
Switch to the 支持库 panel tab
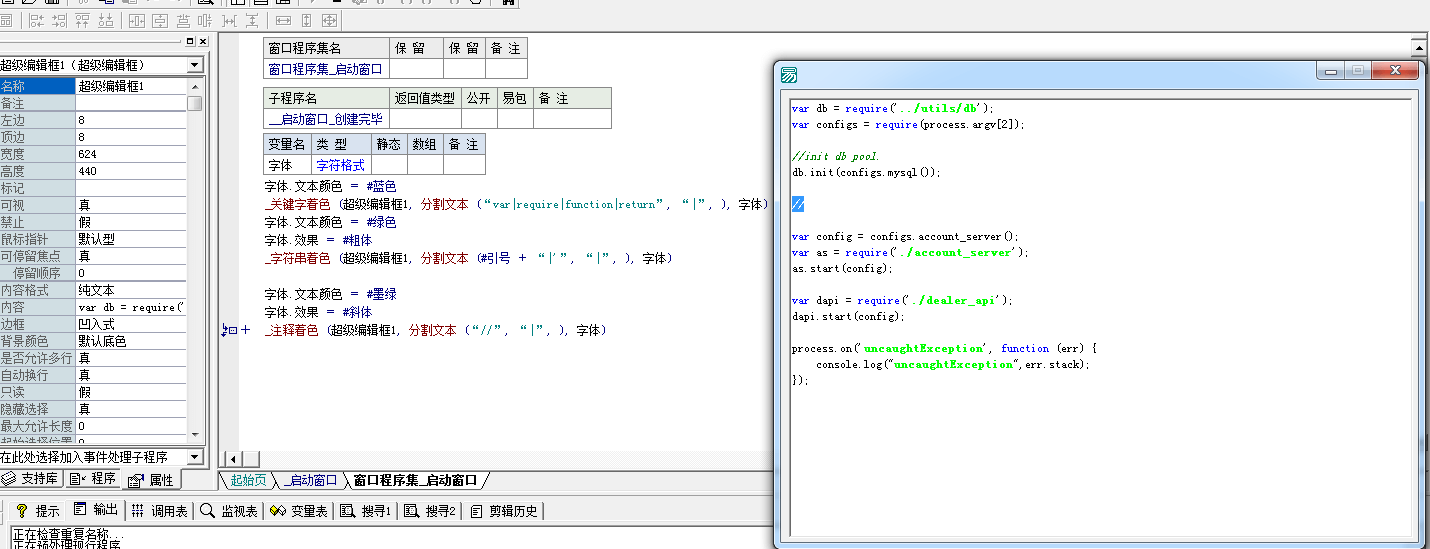pos(31,479)
